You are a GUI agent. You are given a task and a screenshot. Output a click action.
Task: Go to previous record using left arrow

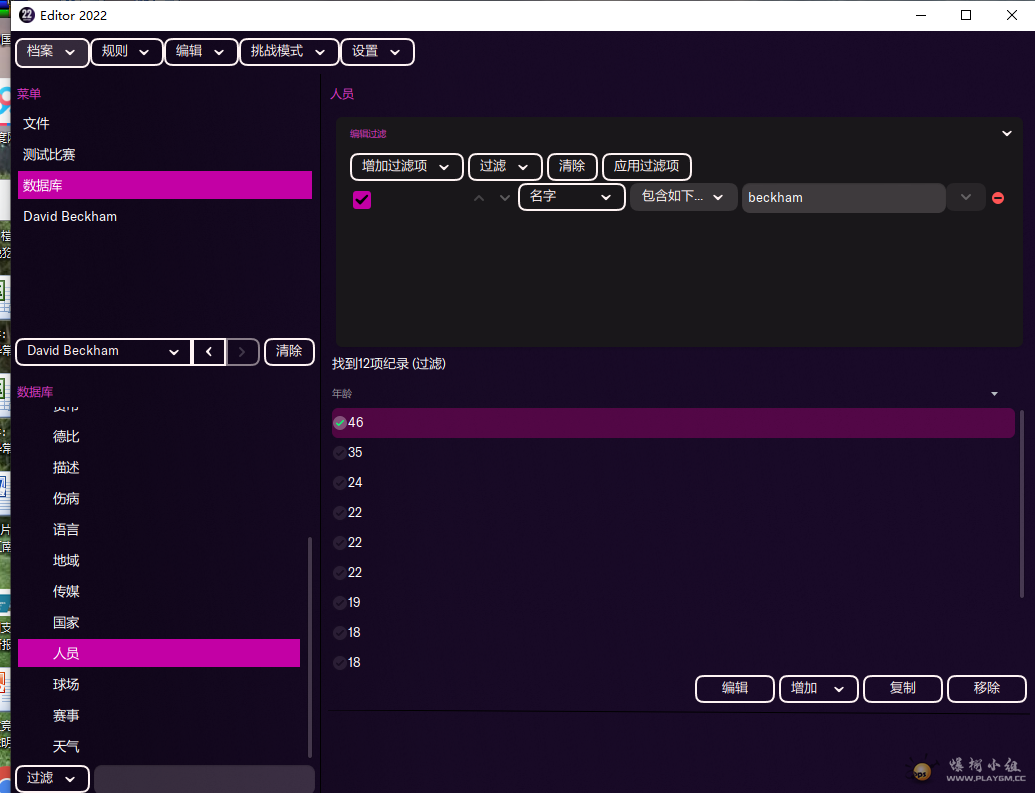pos(208,351)
